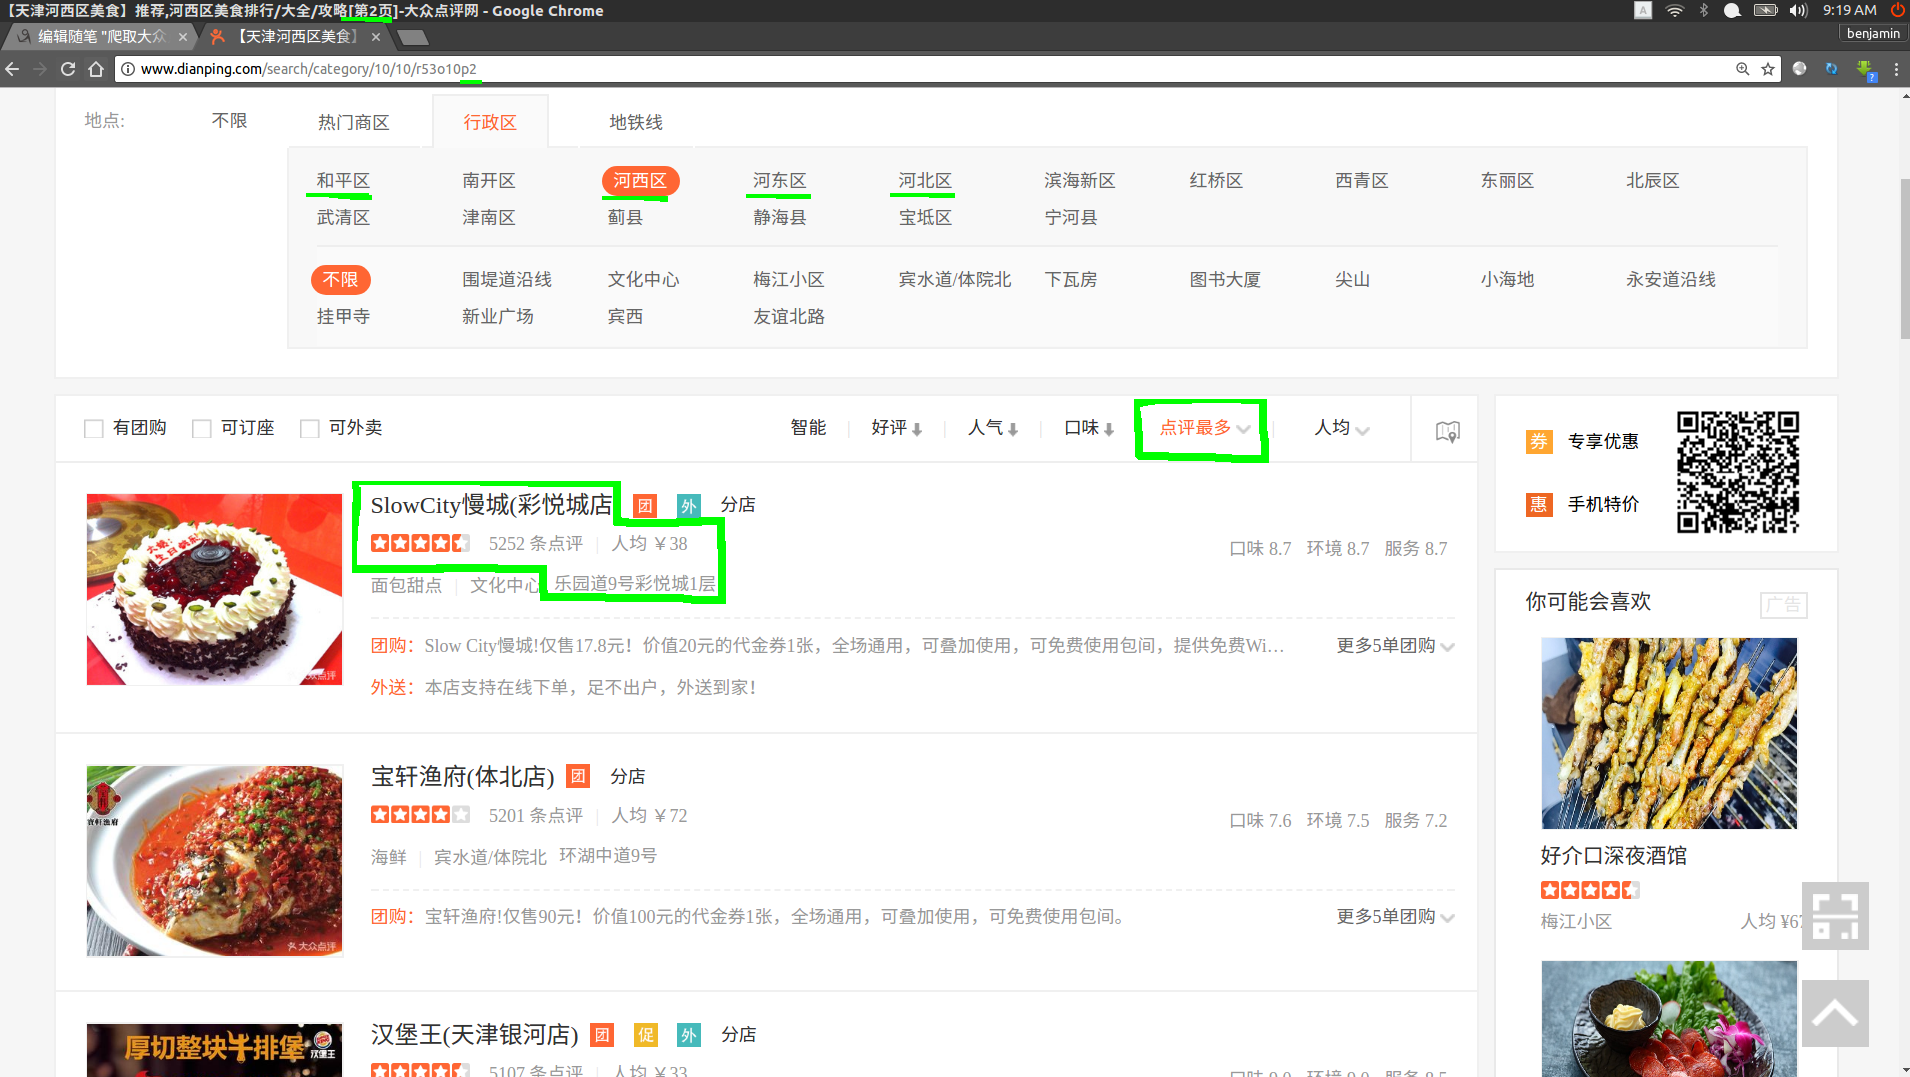Open Chrome three-dot menu

[x=1896, y=69]
